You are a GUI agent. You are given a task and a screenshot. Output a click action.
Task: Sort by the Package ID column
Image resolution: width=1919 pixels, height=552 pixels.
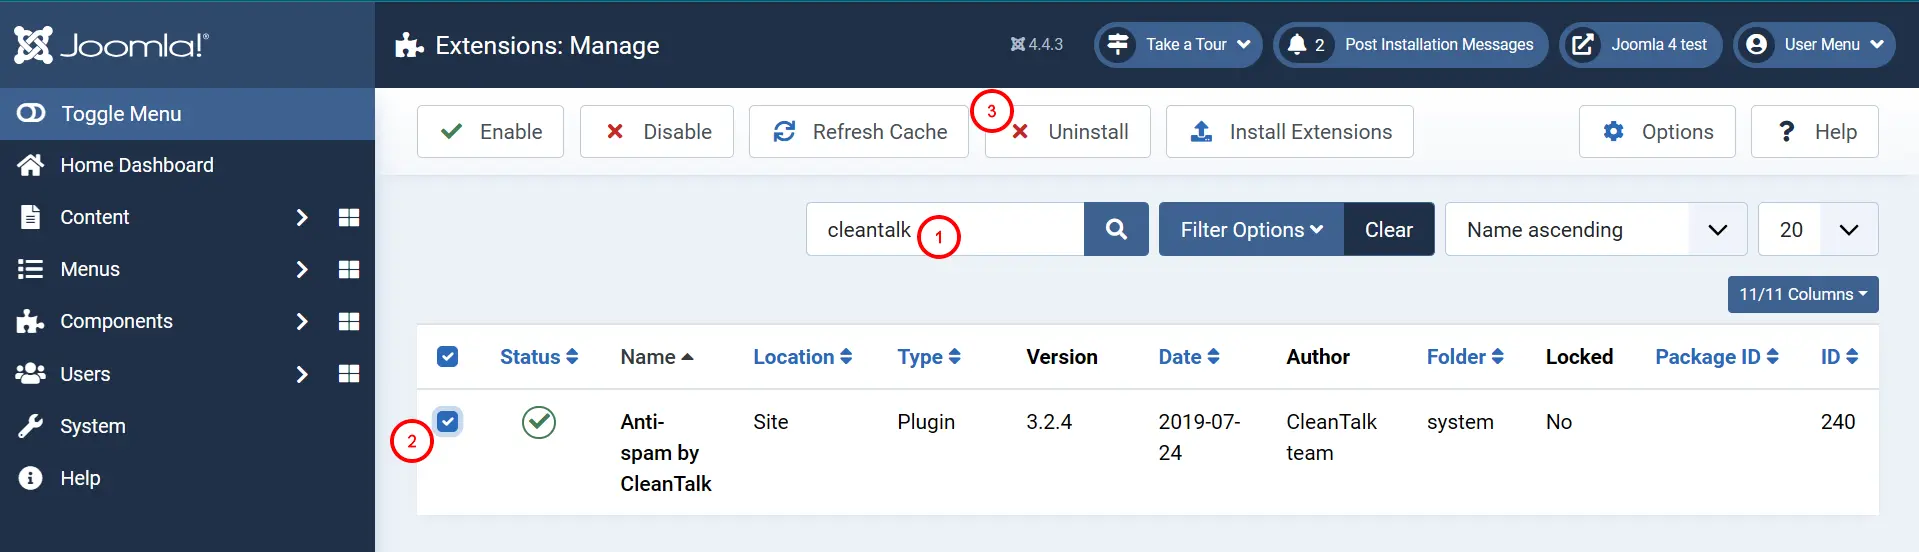tap(1717, 356)
